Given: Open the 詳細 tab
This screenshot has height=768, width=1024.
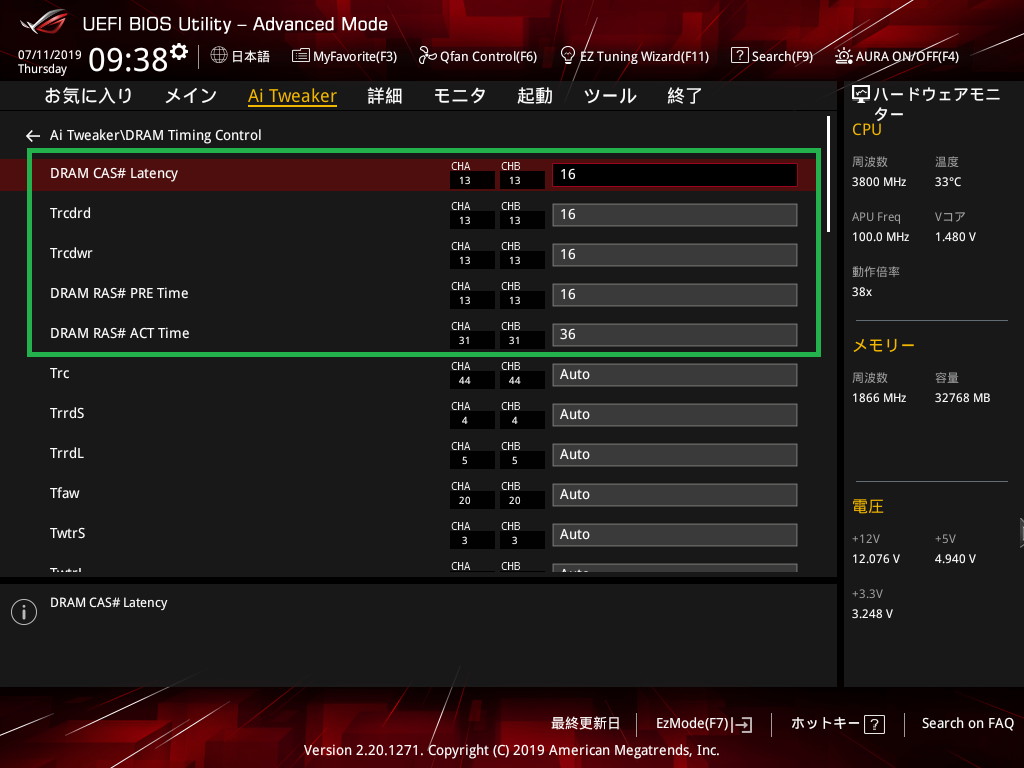Looking at the screenshot, I should click(385, 96).
